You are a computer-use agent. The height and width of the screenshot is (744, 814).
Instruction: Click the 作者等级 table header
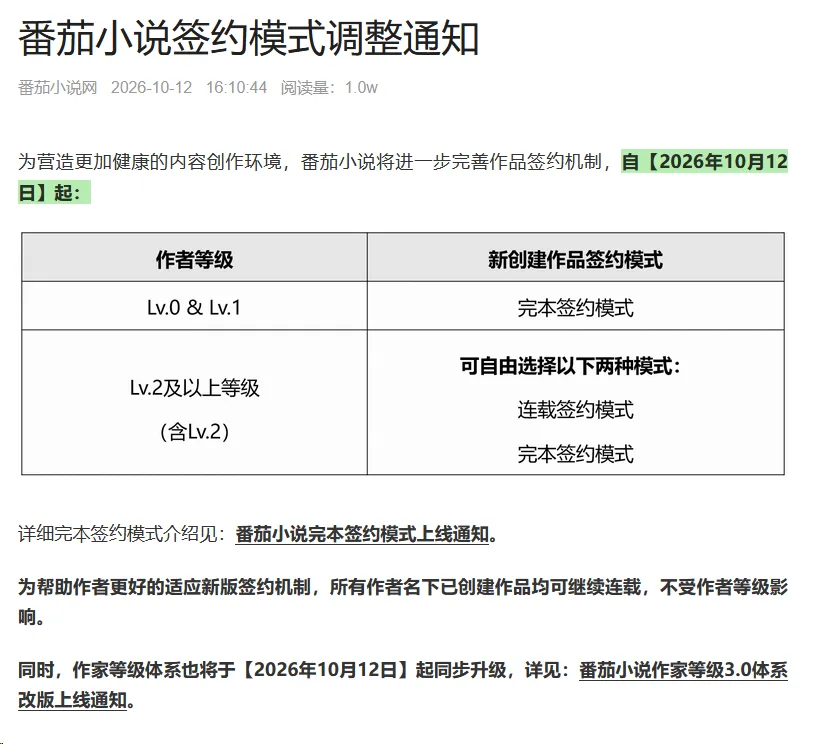point(195,260)
